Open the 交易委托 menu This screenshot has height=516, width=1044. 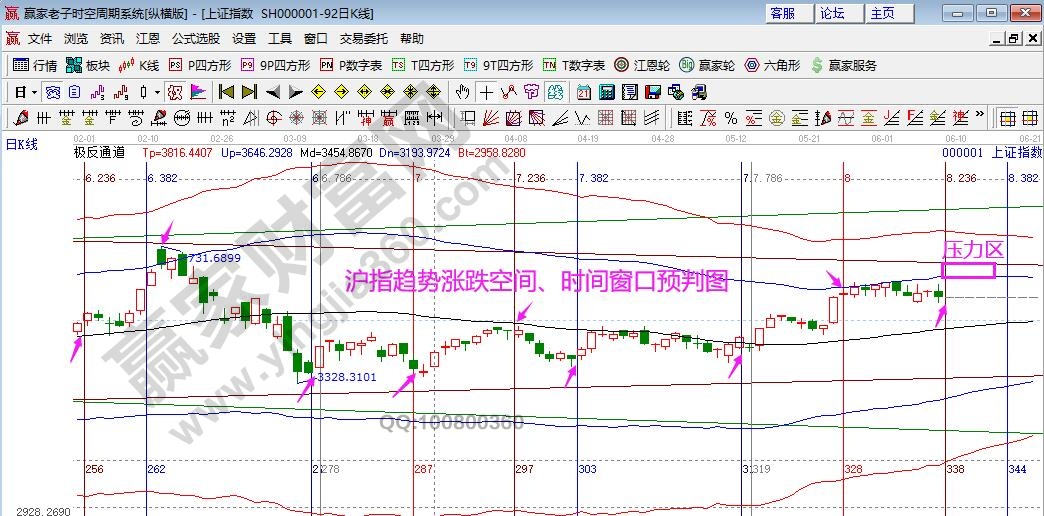coord(363,39)
